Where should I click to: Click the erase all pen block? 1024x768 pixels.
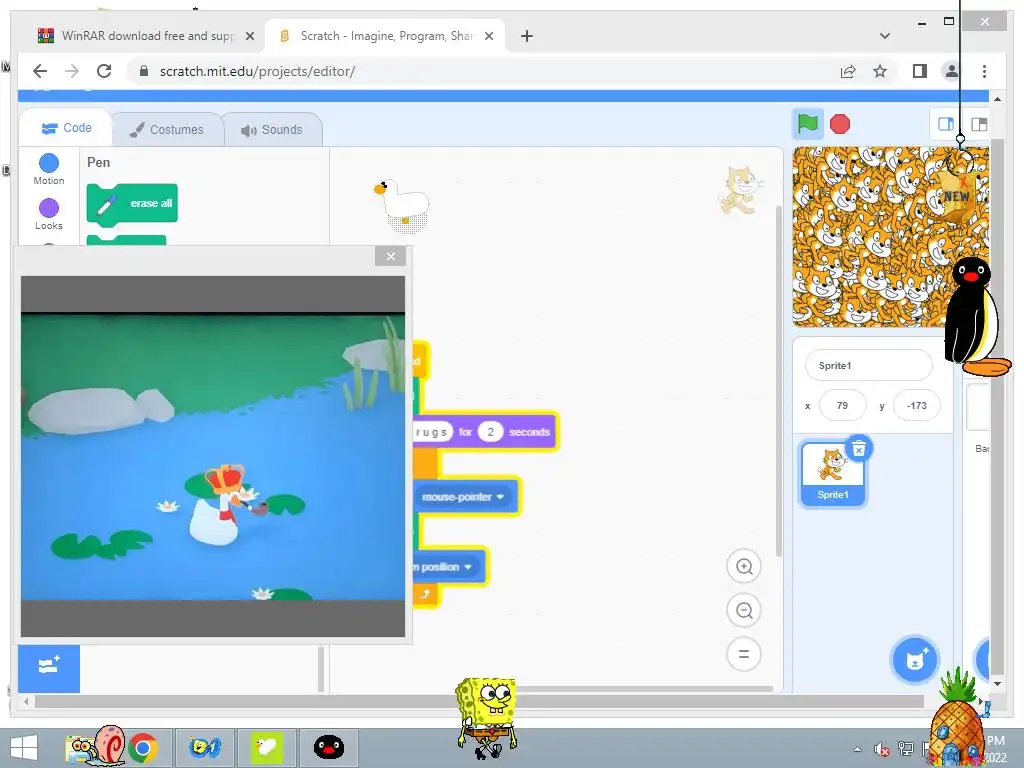(x=132, y=203)
